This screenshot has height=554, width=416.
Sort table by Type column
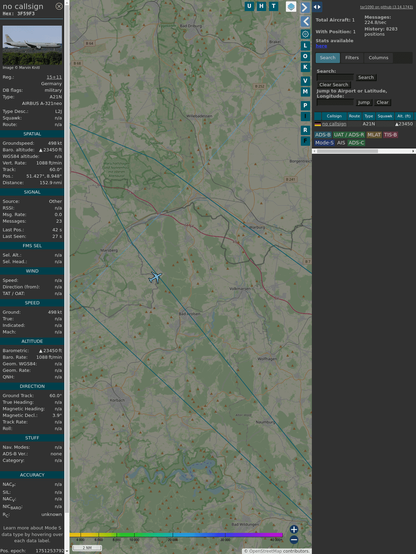coord(369,116)
